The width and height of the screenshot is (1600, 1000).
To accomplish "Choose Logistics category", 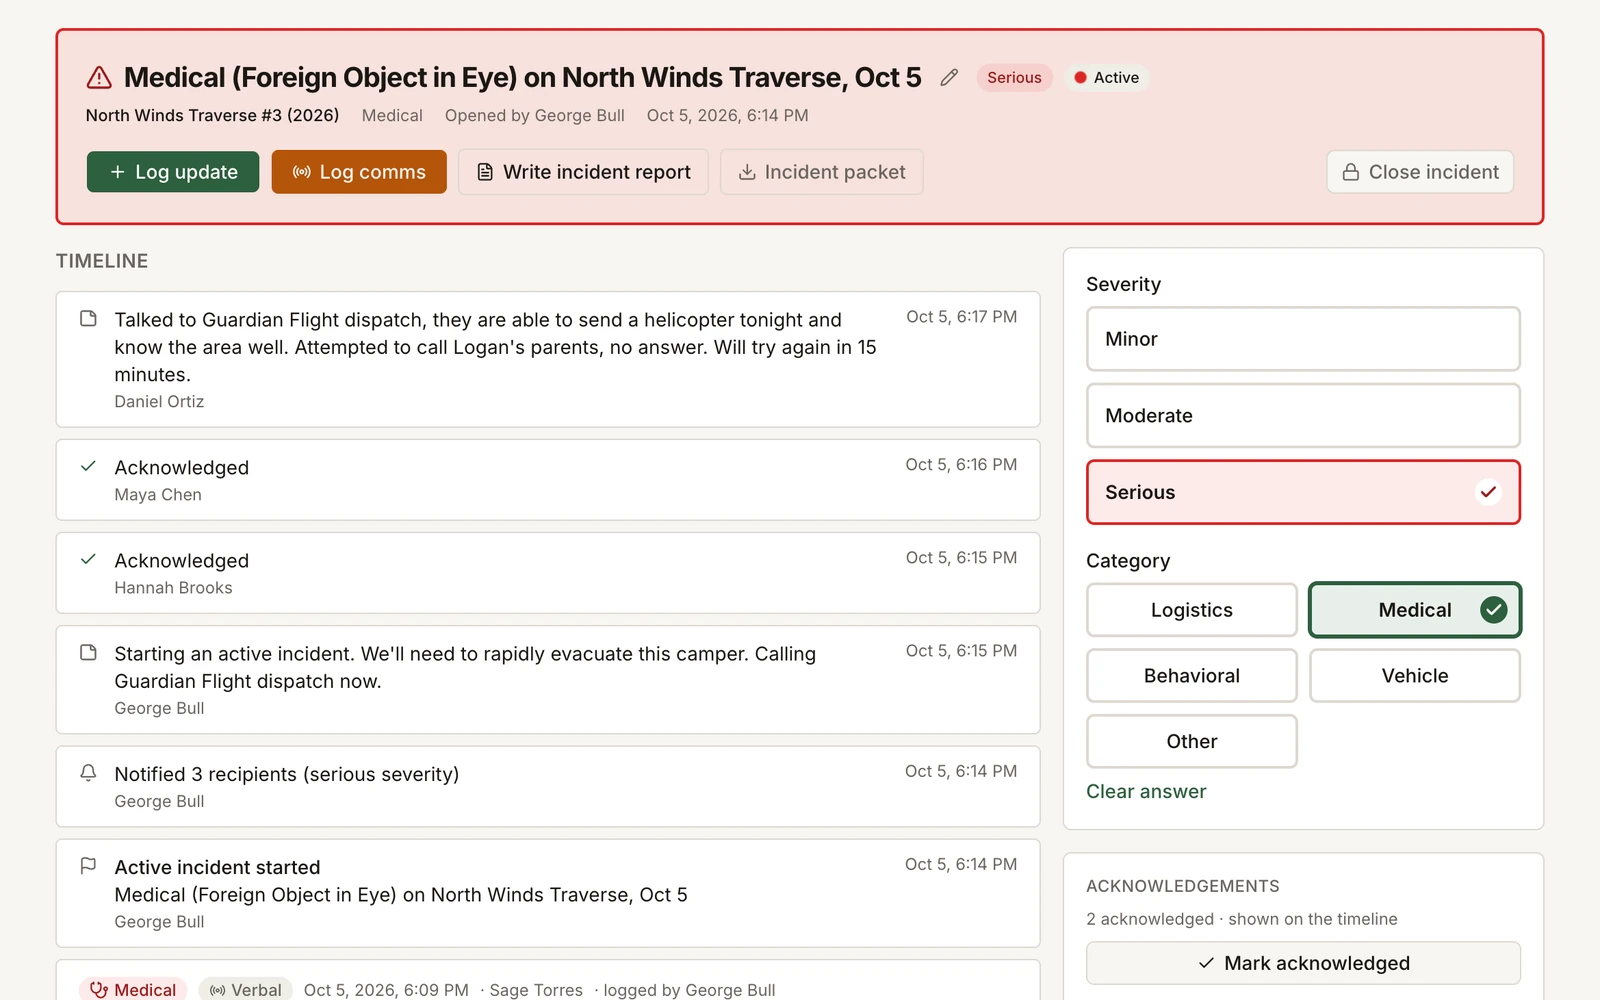I will point(1192,610).
